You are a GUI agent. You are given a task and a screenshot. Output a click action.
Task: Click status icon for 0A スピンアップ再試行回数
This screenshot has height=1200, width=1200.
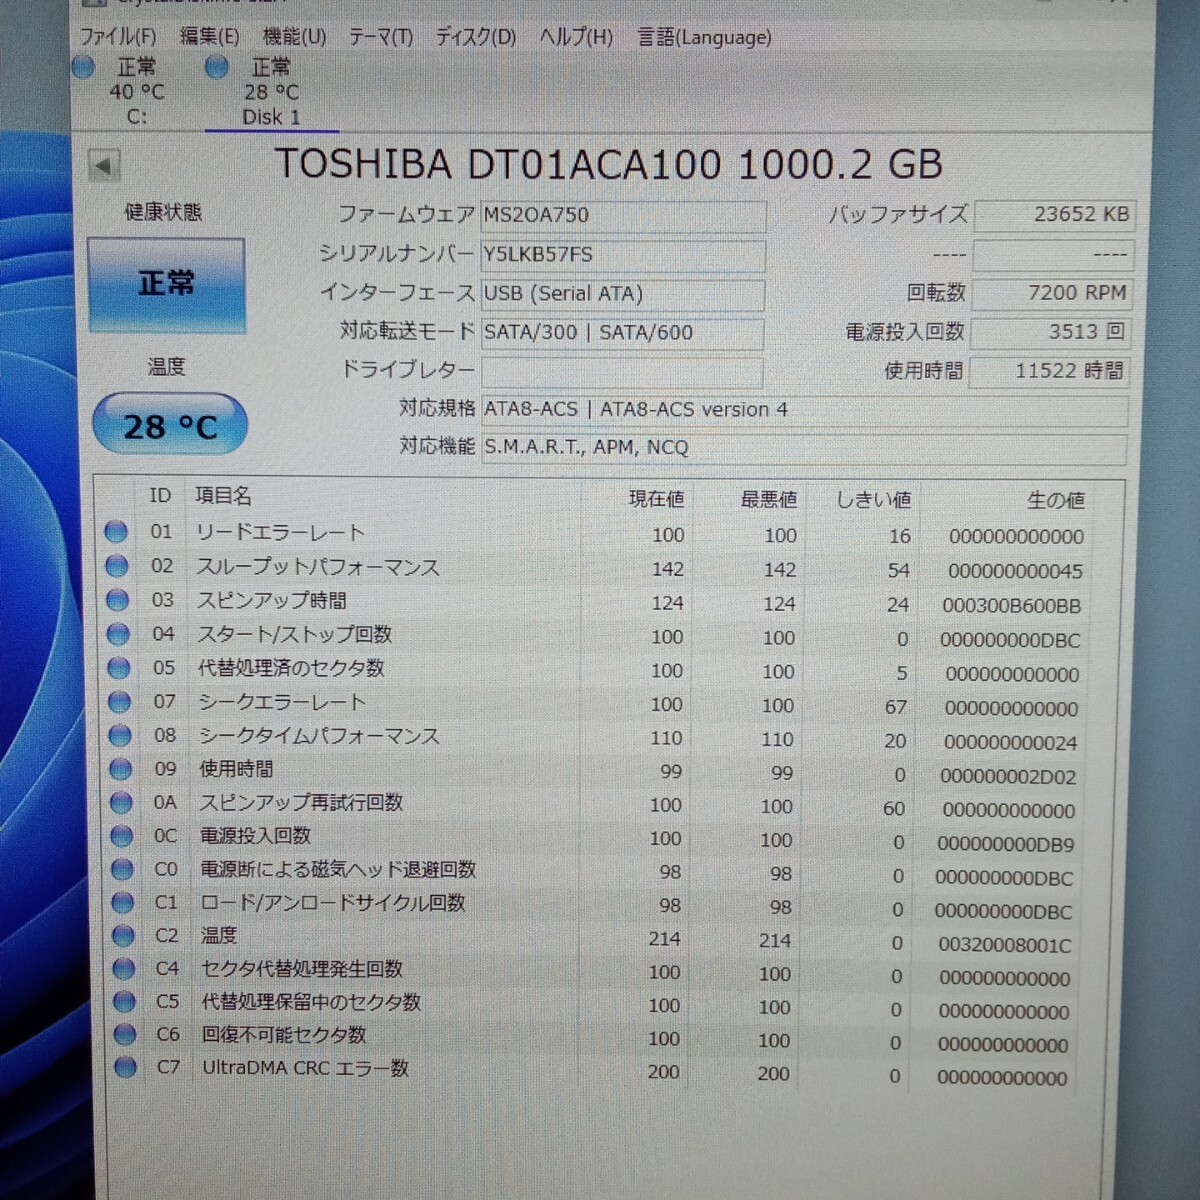point(121,802)
